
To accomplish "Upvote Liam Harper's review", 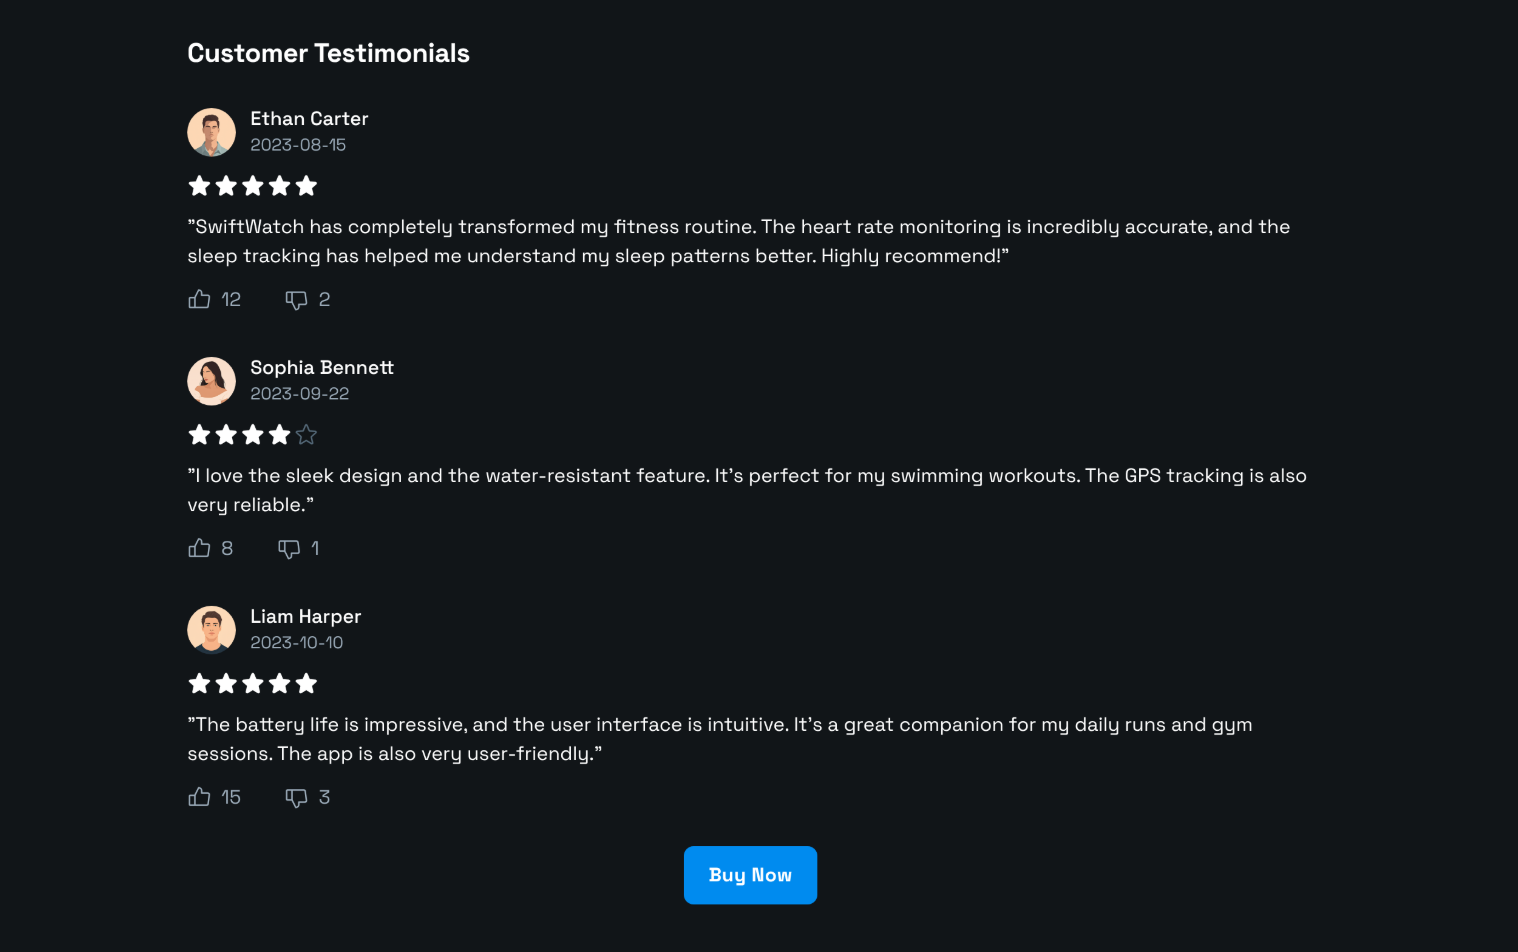I will (200, 797).
